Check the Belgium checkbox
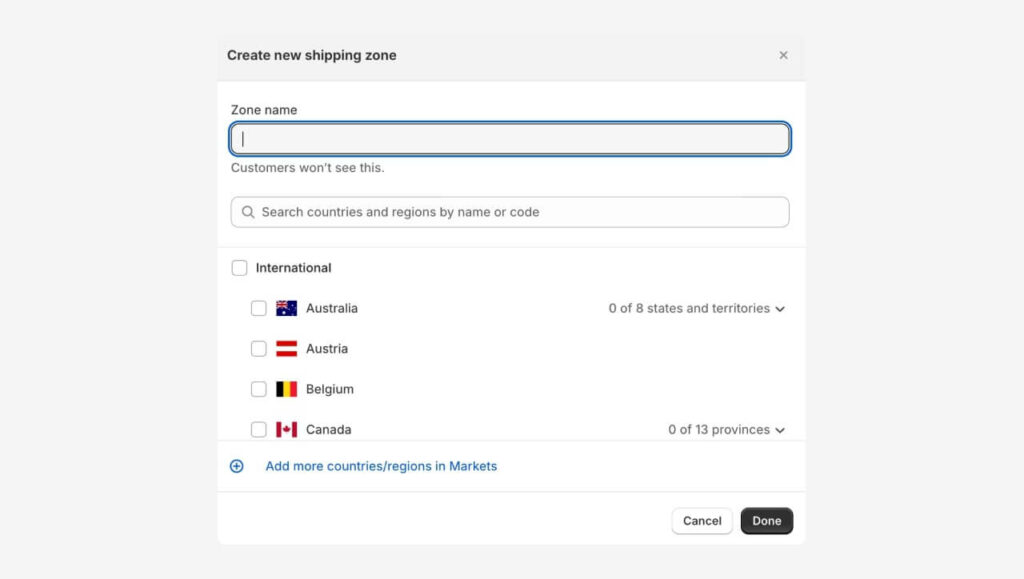 point(258,389)
